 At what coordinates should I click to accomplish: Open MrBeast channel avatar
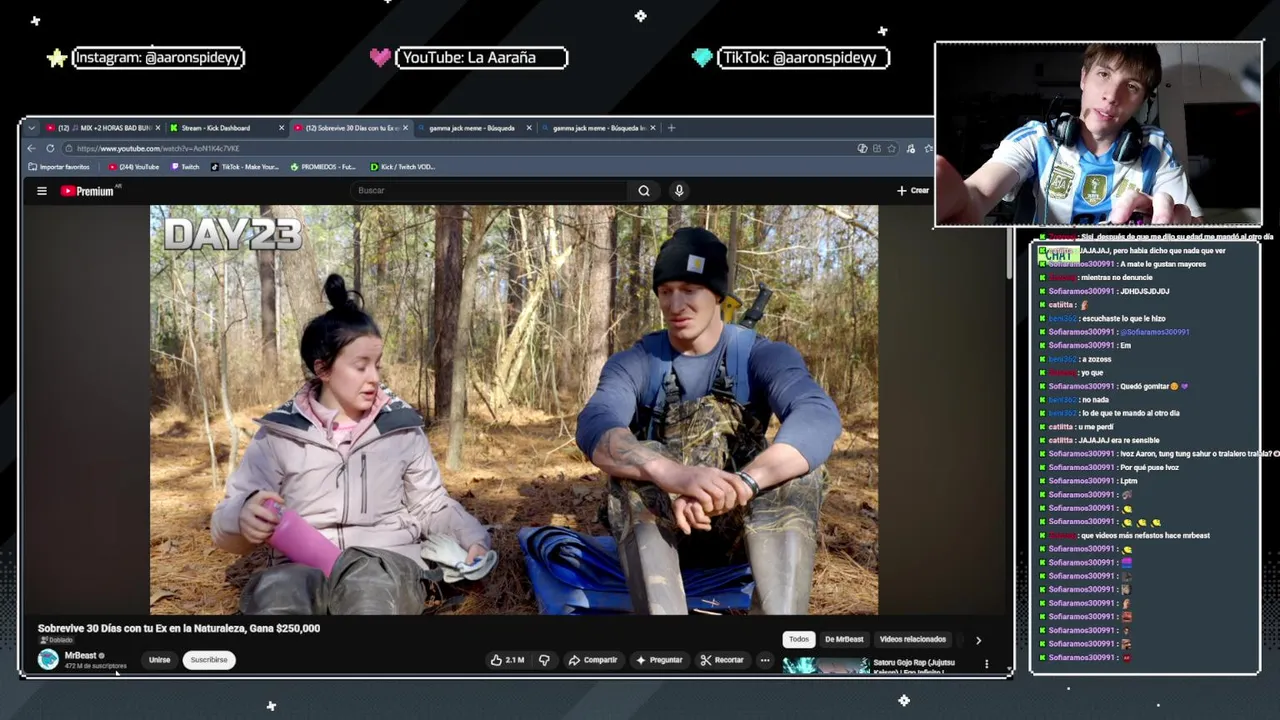[48, 659]
